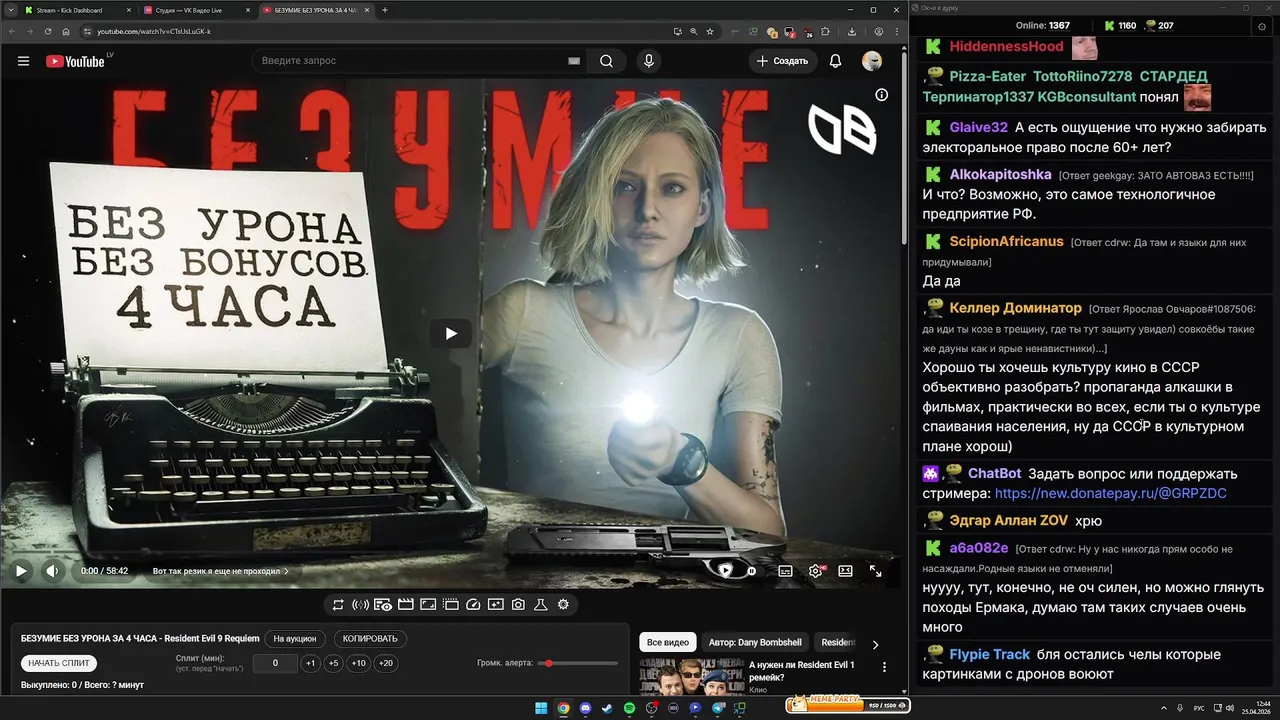Viewport: 1280px width, 720px height.
Task: Mute the video volume
Action: (x=53, y=571)
